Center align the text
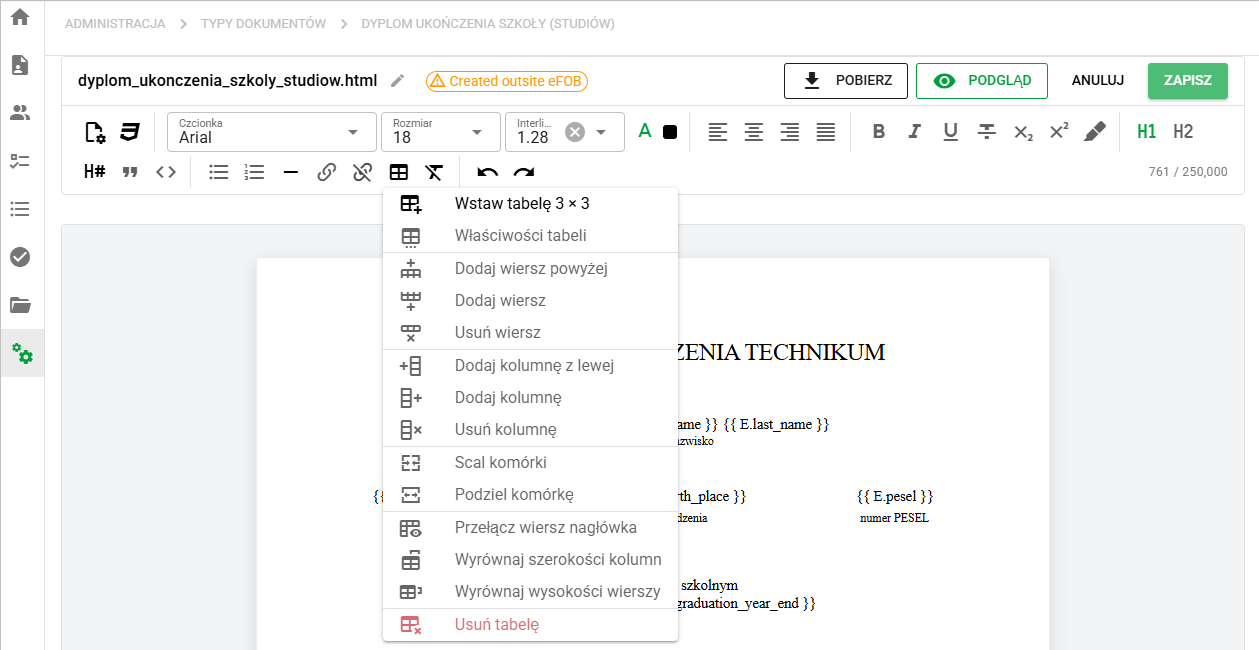Viewport: 1259px width, 650px height. pyautogui.click(x=754, y=132)
